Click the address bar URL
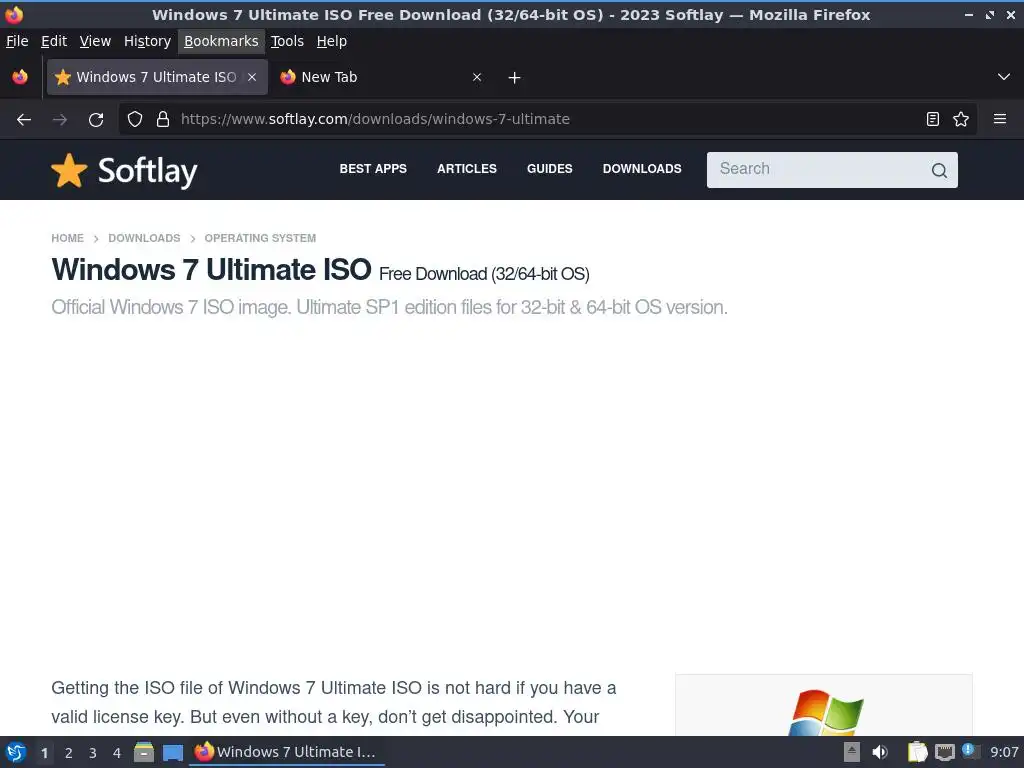This screenshot has width=1024, height=768. (376, 119)
